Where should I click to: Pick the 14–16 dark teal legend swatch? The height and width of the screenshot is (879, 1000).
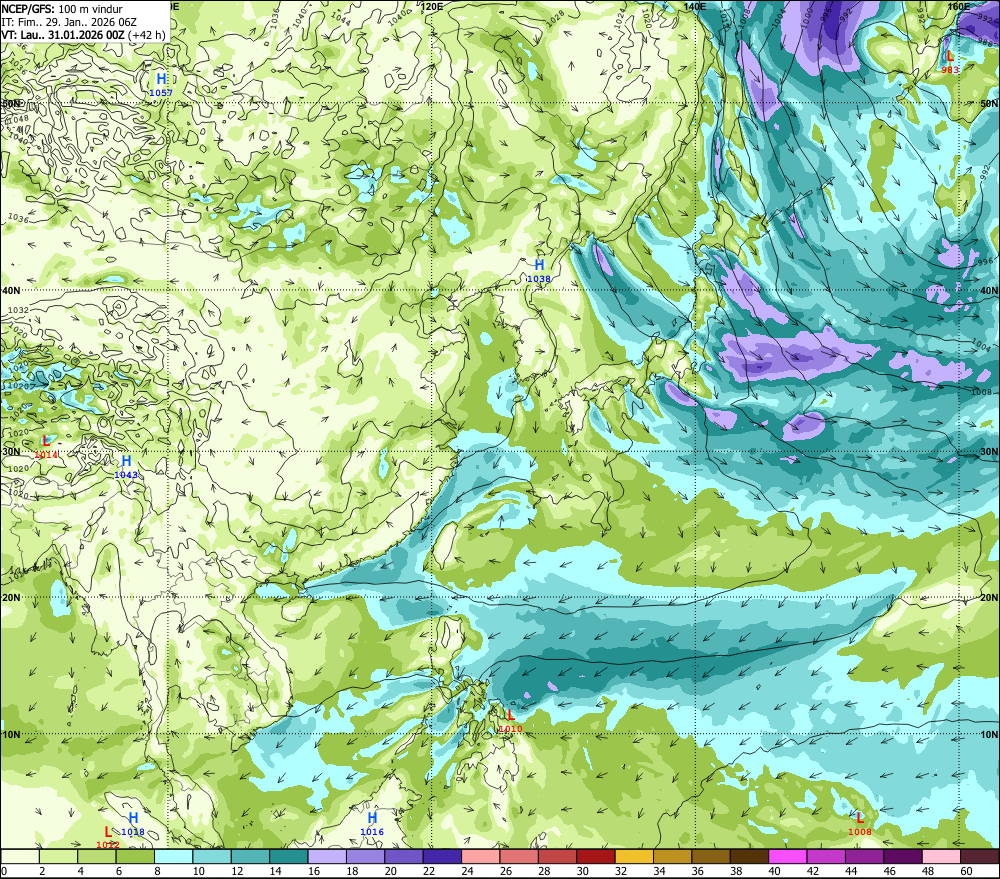coord(289,857)
